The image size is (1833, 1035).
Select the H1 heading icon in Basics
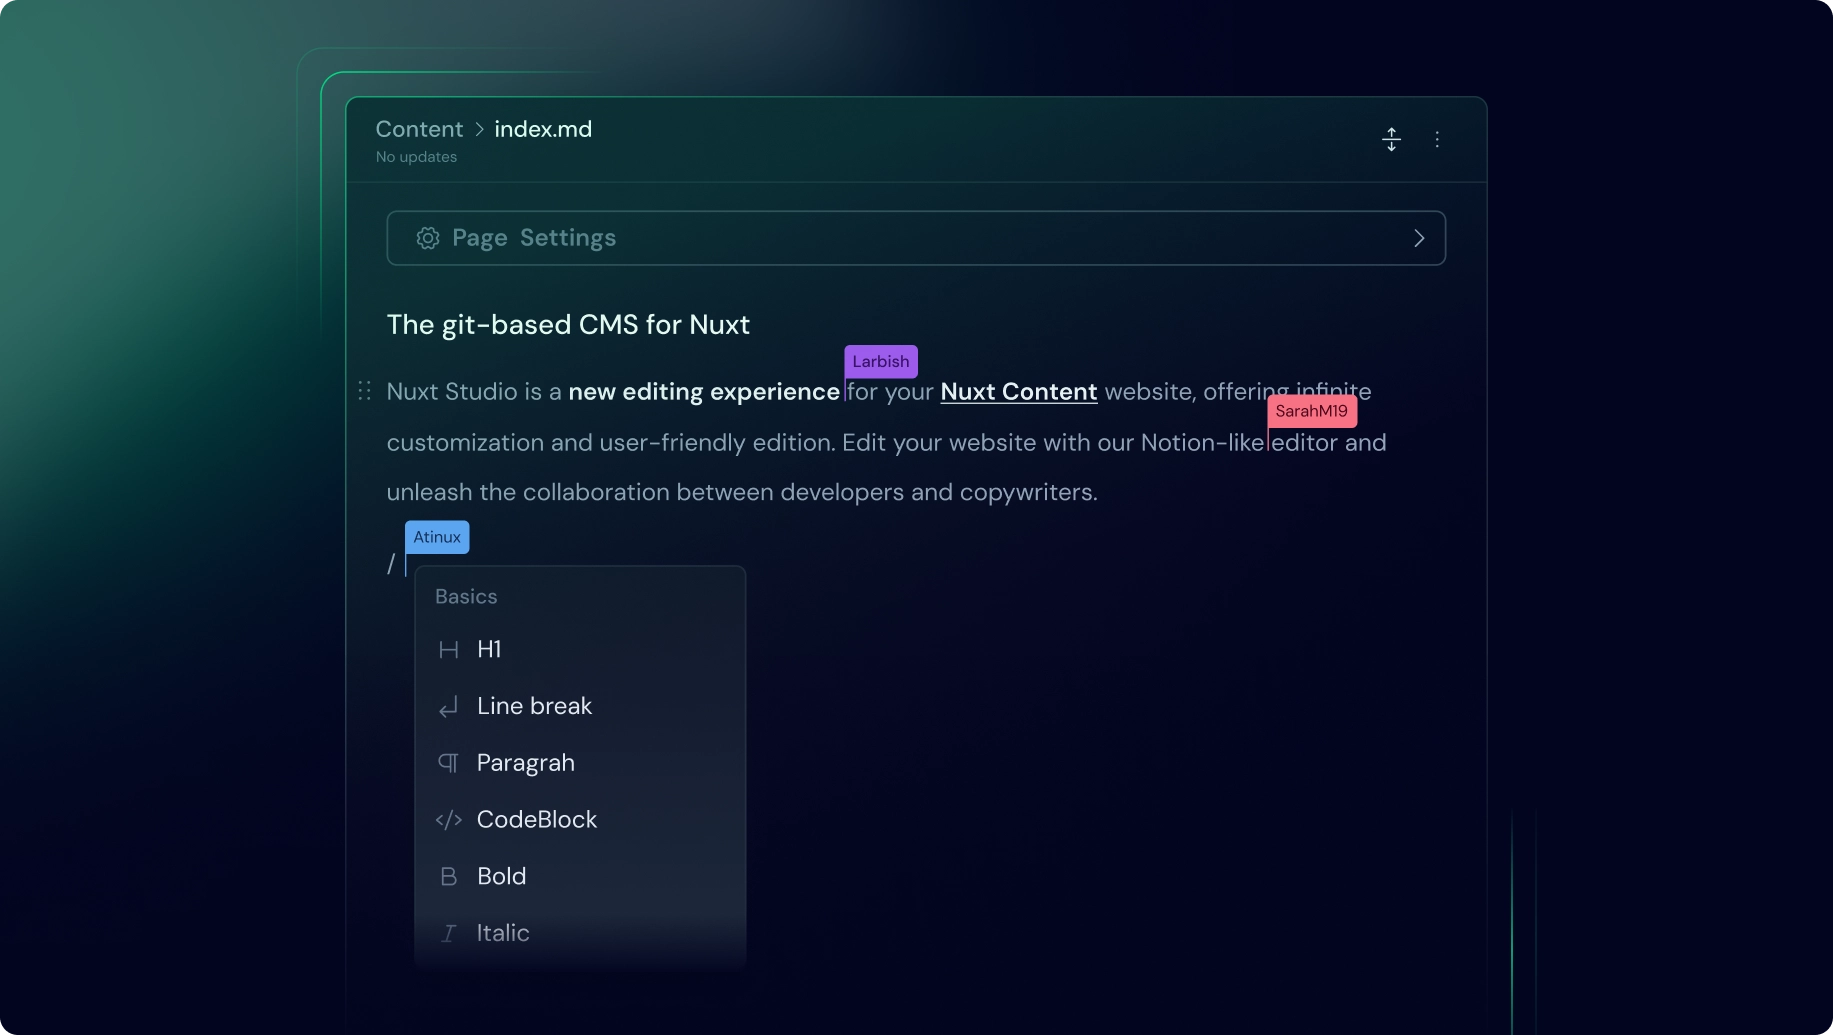point(448,649)
